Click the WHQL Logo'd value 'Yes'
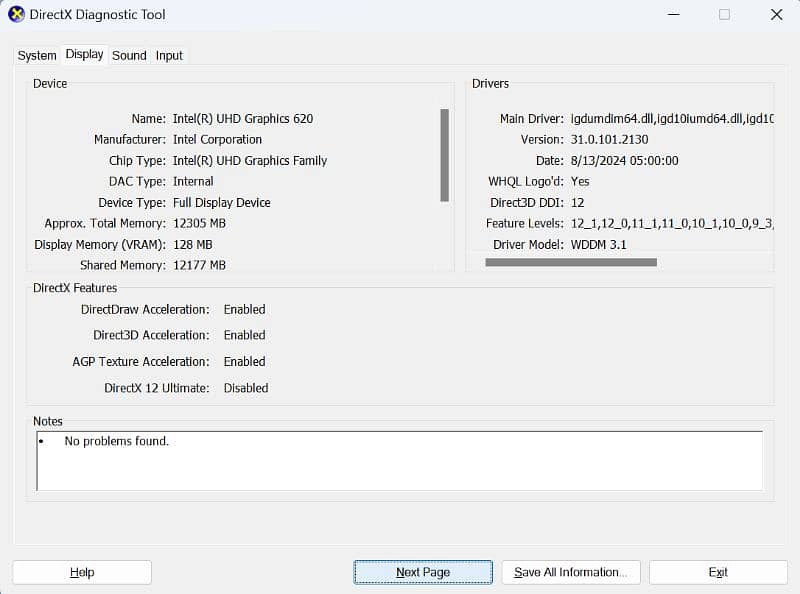The height and width of the screenshot is (594, 800). 580,181
